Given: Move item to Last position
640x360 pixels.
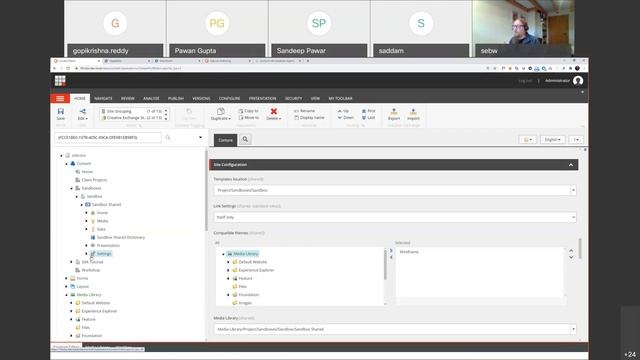Looking at the screenshot, I should pos(369,118).
